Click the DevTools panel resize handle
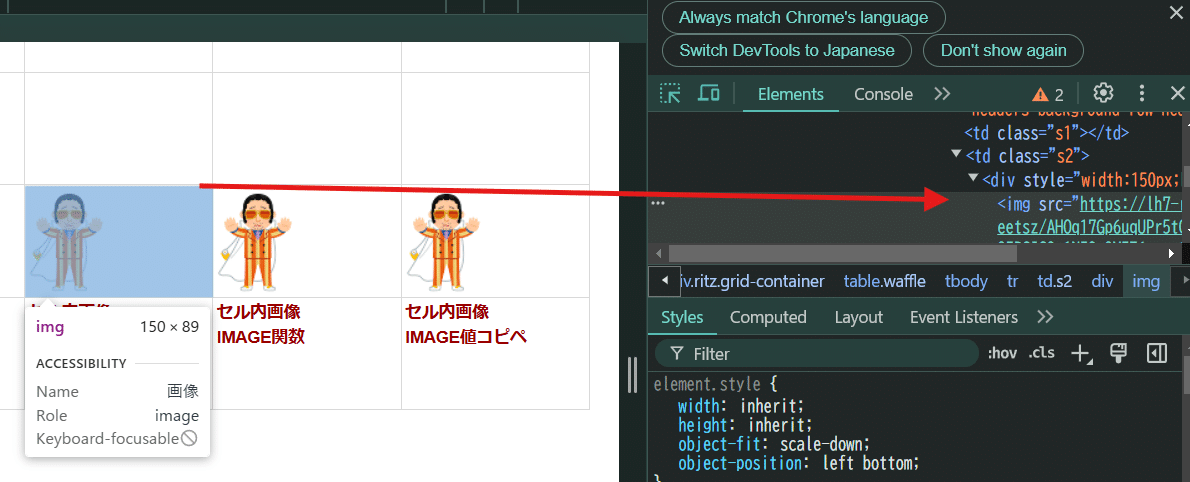Image resolution: width=1190 pixels, height=482 pixels. [x=632, y=375]
